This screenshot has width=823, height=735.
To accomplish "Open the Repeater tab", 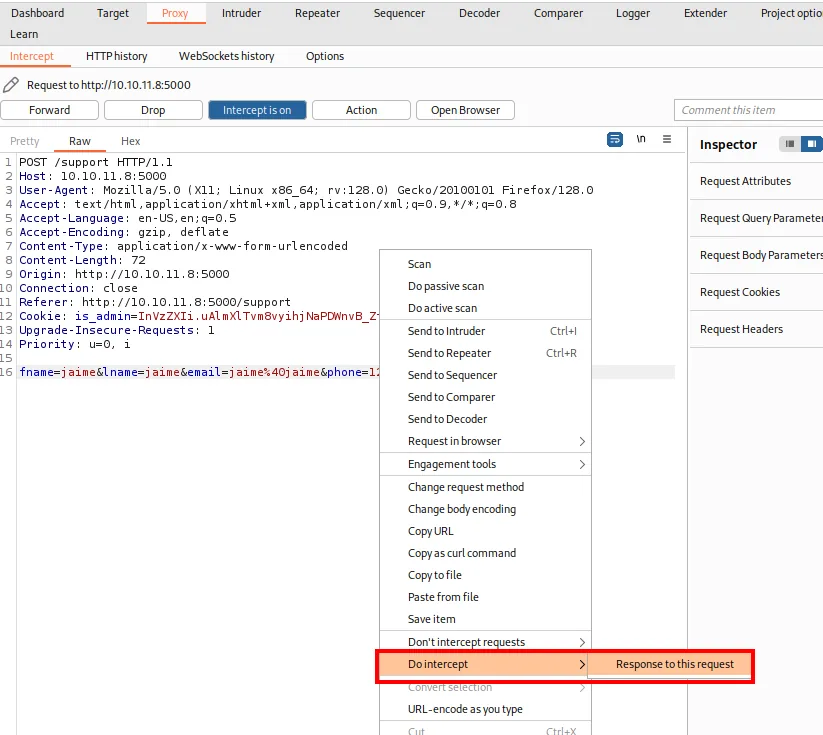I will 318,13.
